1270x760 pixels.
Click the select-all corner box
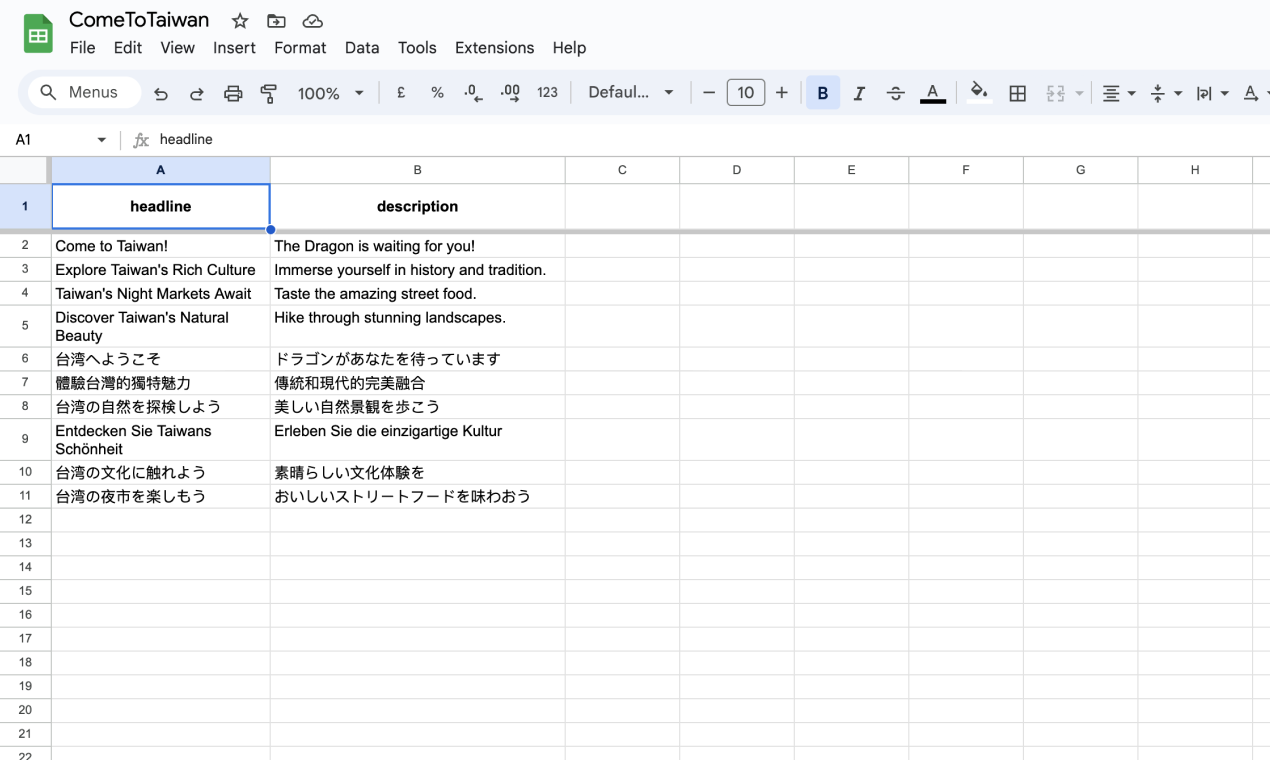point(25,170)
